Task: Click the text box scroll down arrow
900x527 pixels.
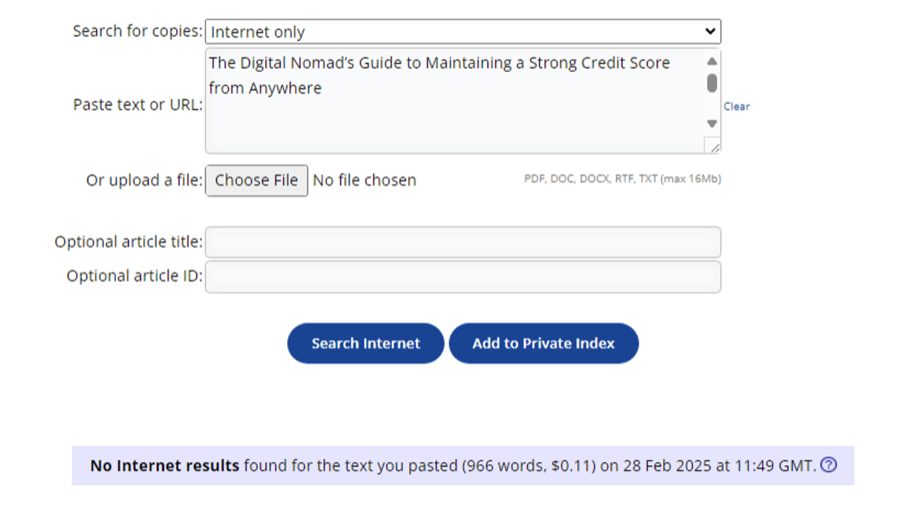Action: pos(712,123)
